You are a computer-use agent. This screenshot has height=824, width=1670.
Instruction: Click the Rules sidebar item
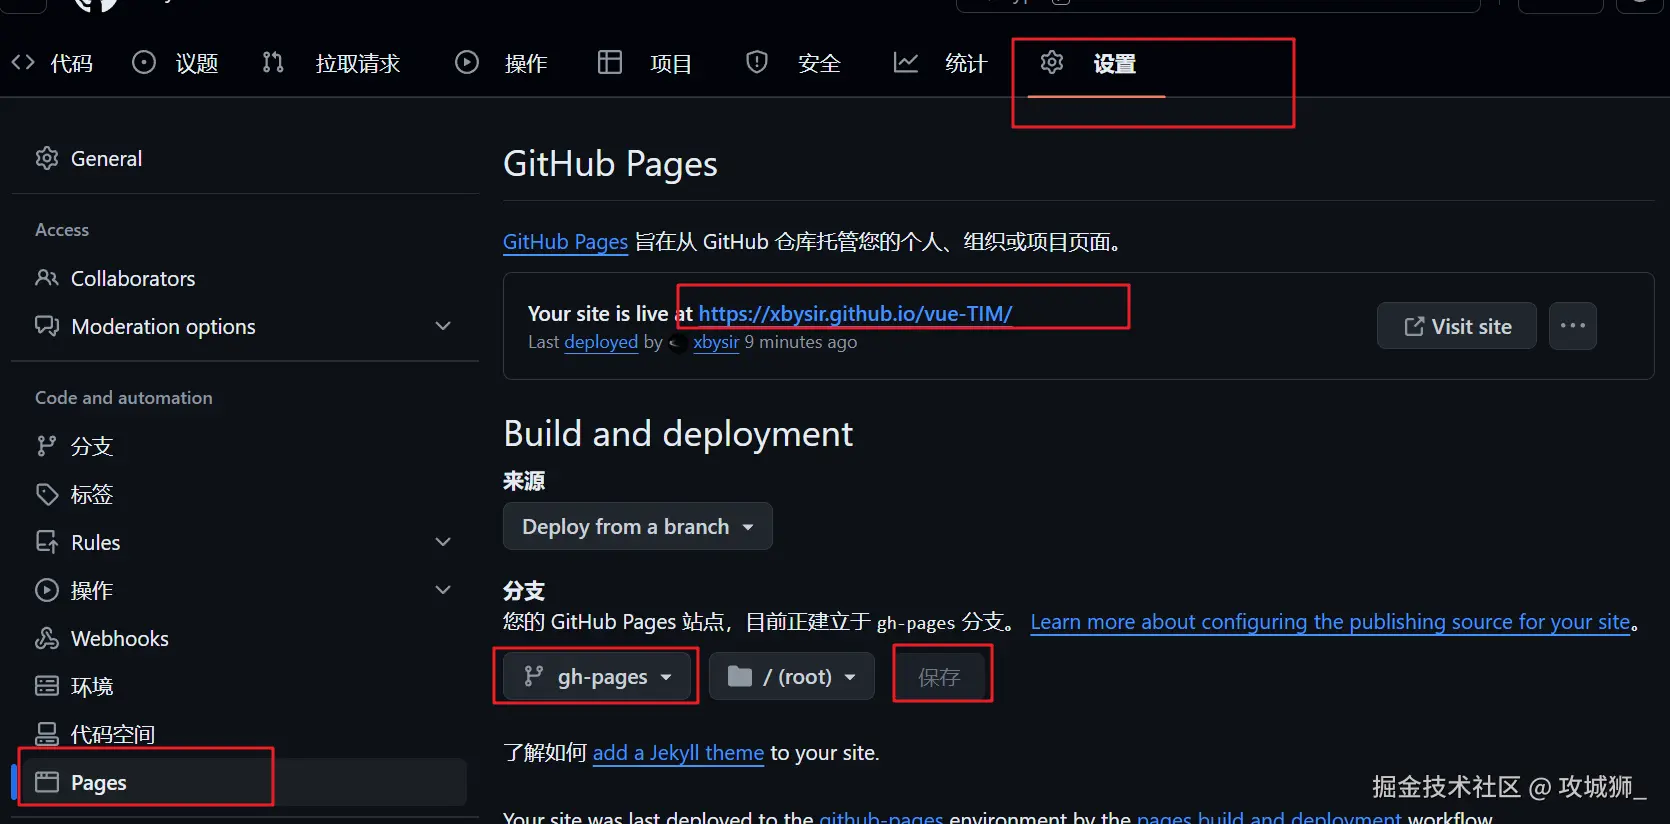point(245,542)
